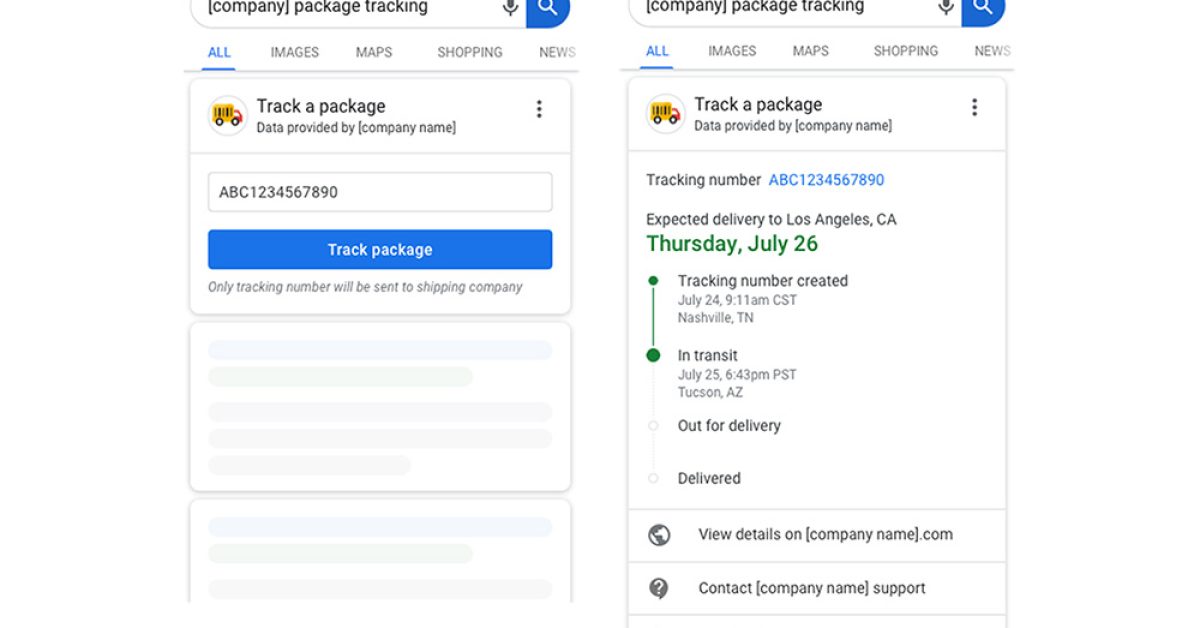Open View details on [company name].com
Viewport: 1200px width, 628px height.
coord(825,534)
